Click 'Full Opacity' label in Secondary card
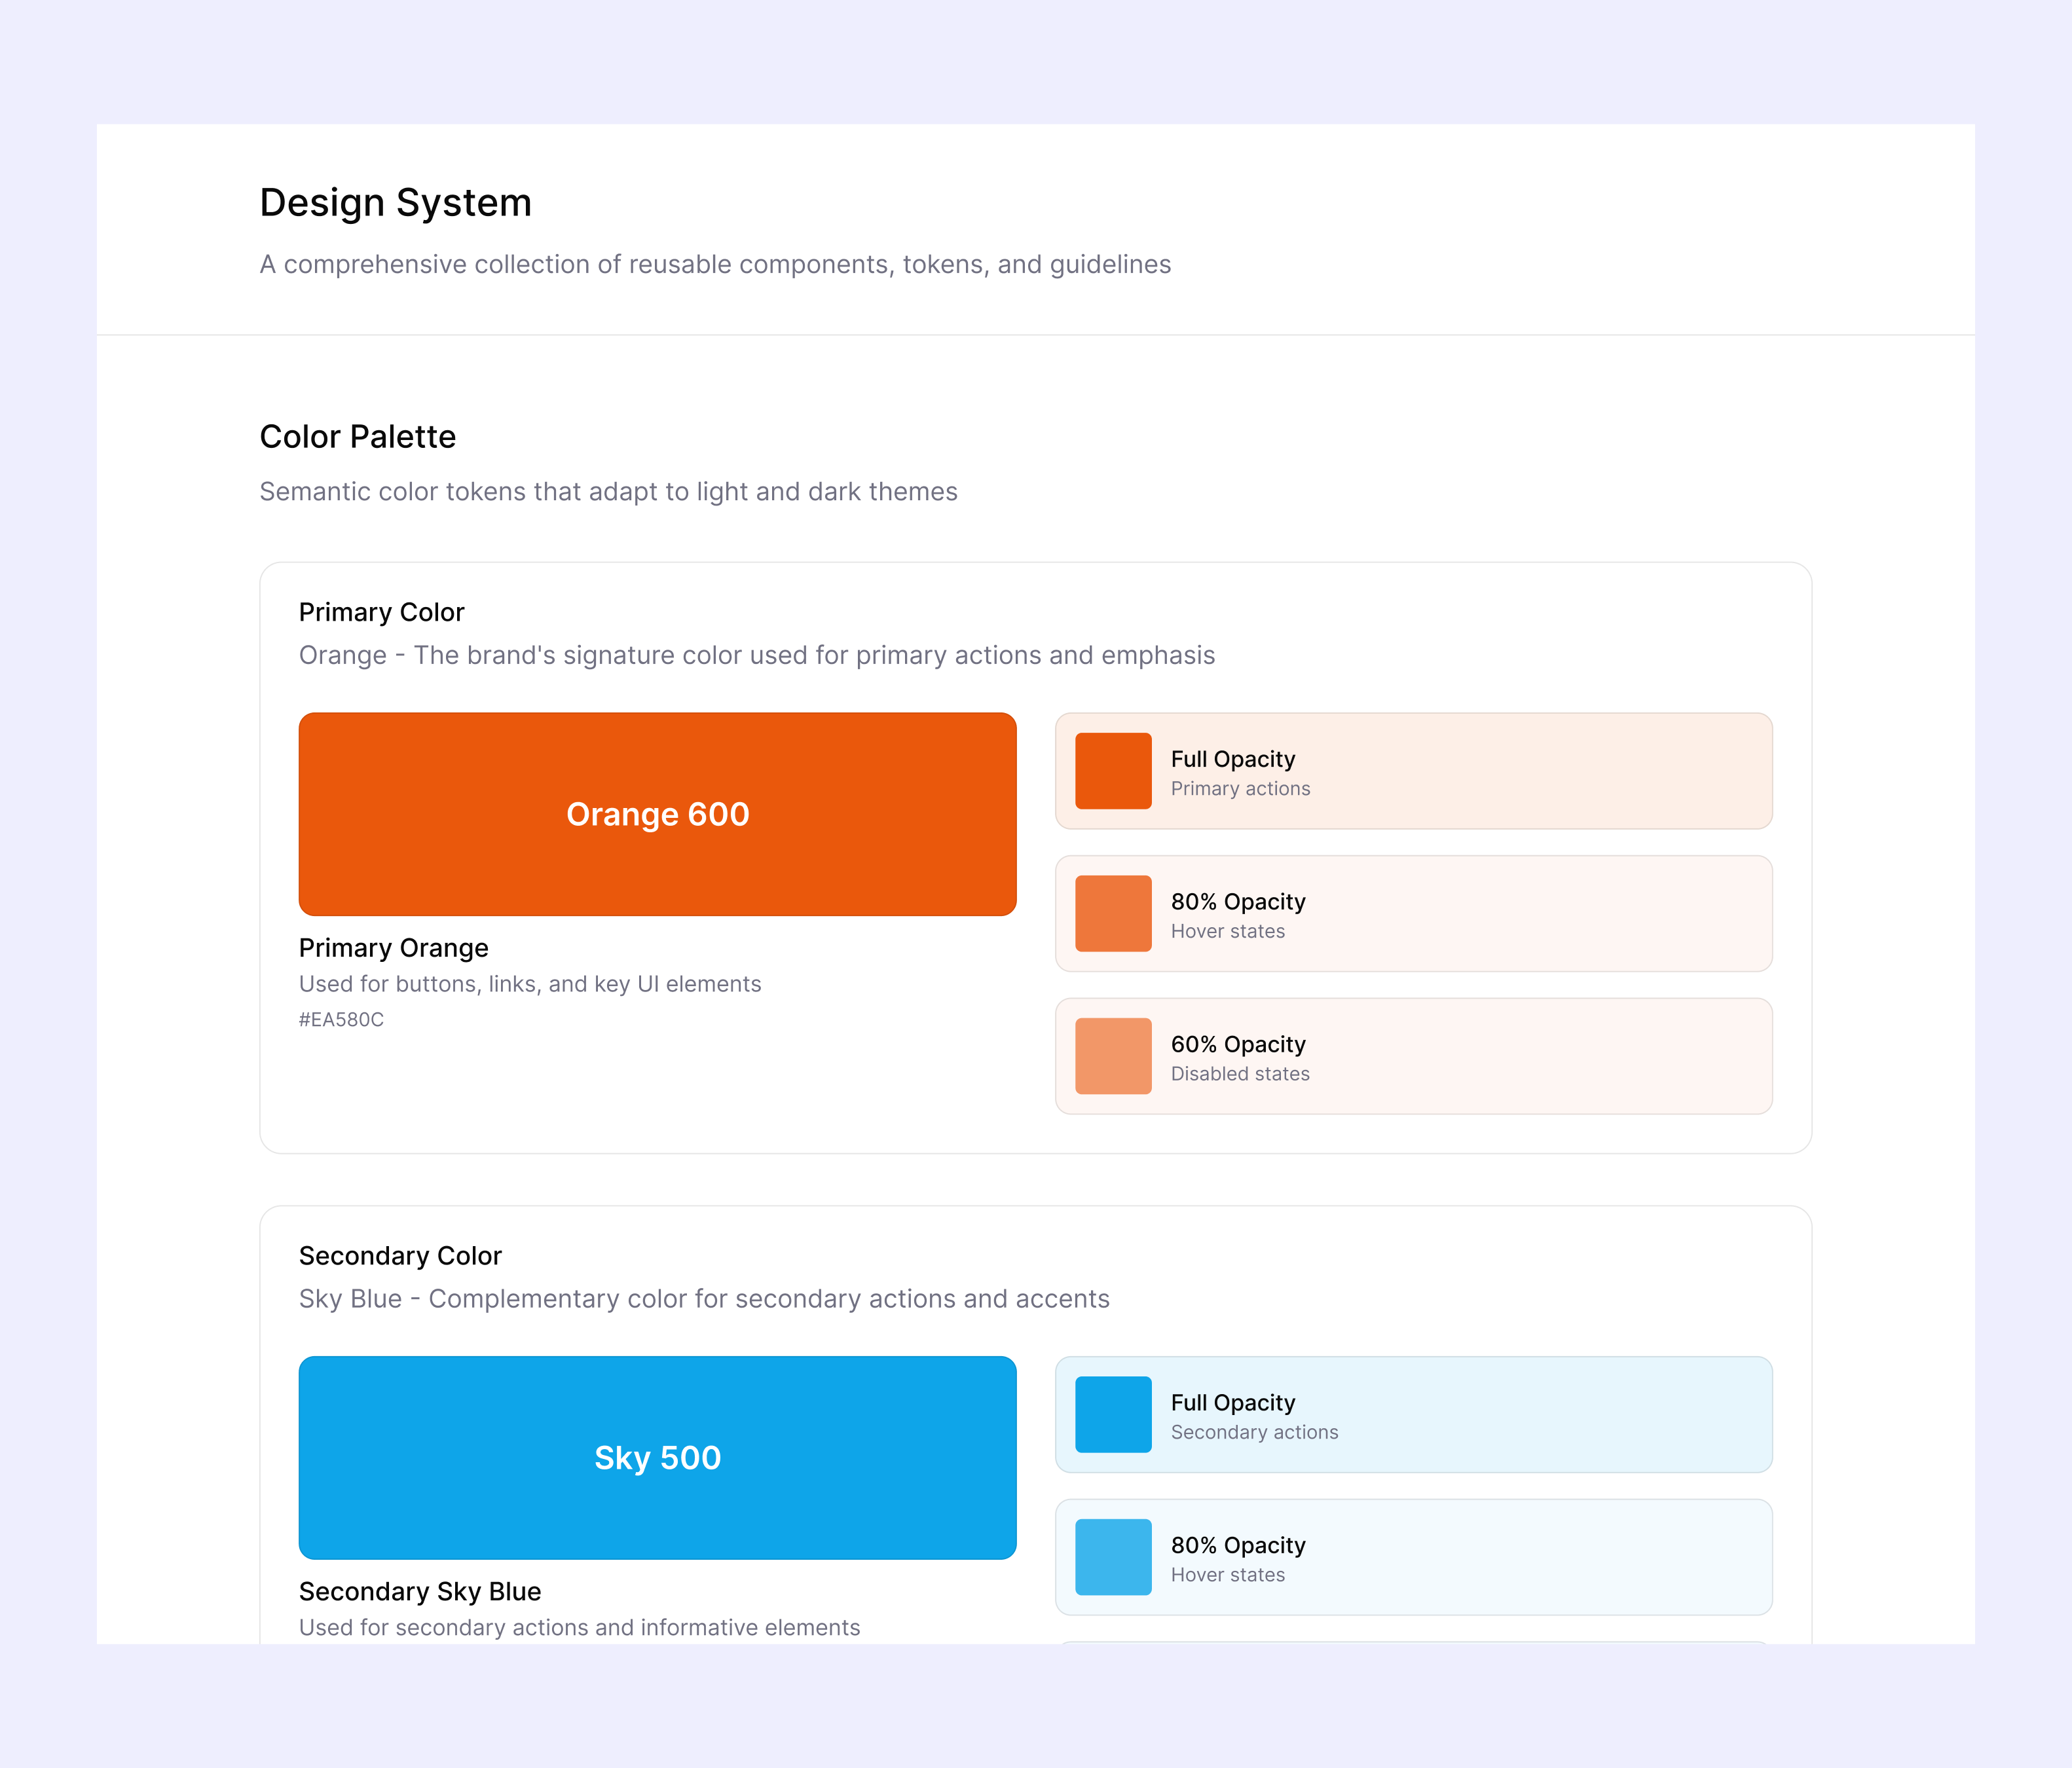 click(x=1233, y=1403)
